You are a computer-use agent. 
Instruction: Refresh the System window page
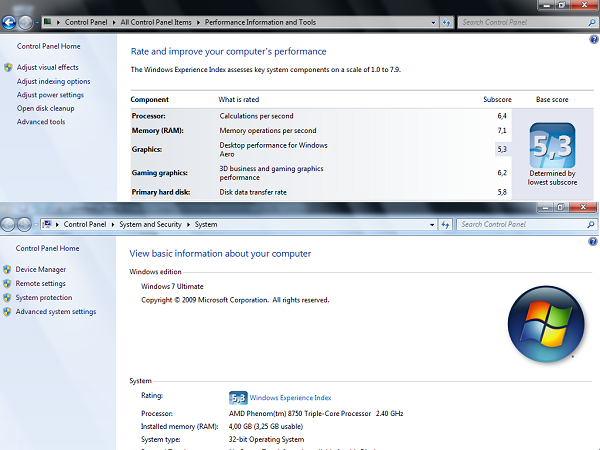click(445, 225)
